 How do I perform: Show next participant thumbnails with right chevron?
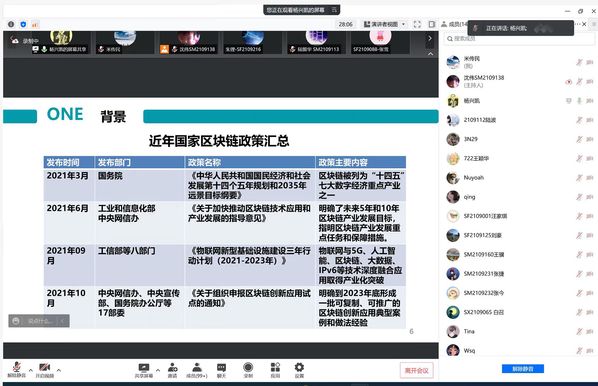pyautogui.click(x=430, y=39)
